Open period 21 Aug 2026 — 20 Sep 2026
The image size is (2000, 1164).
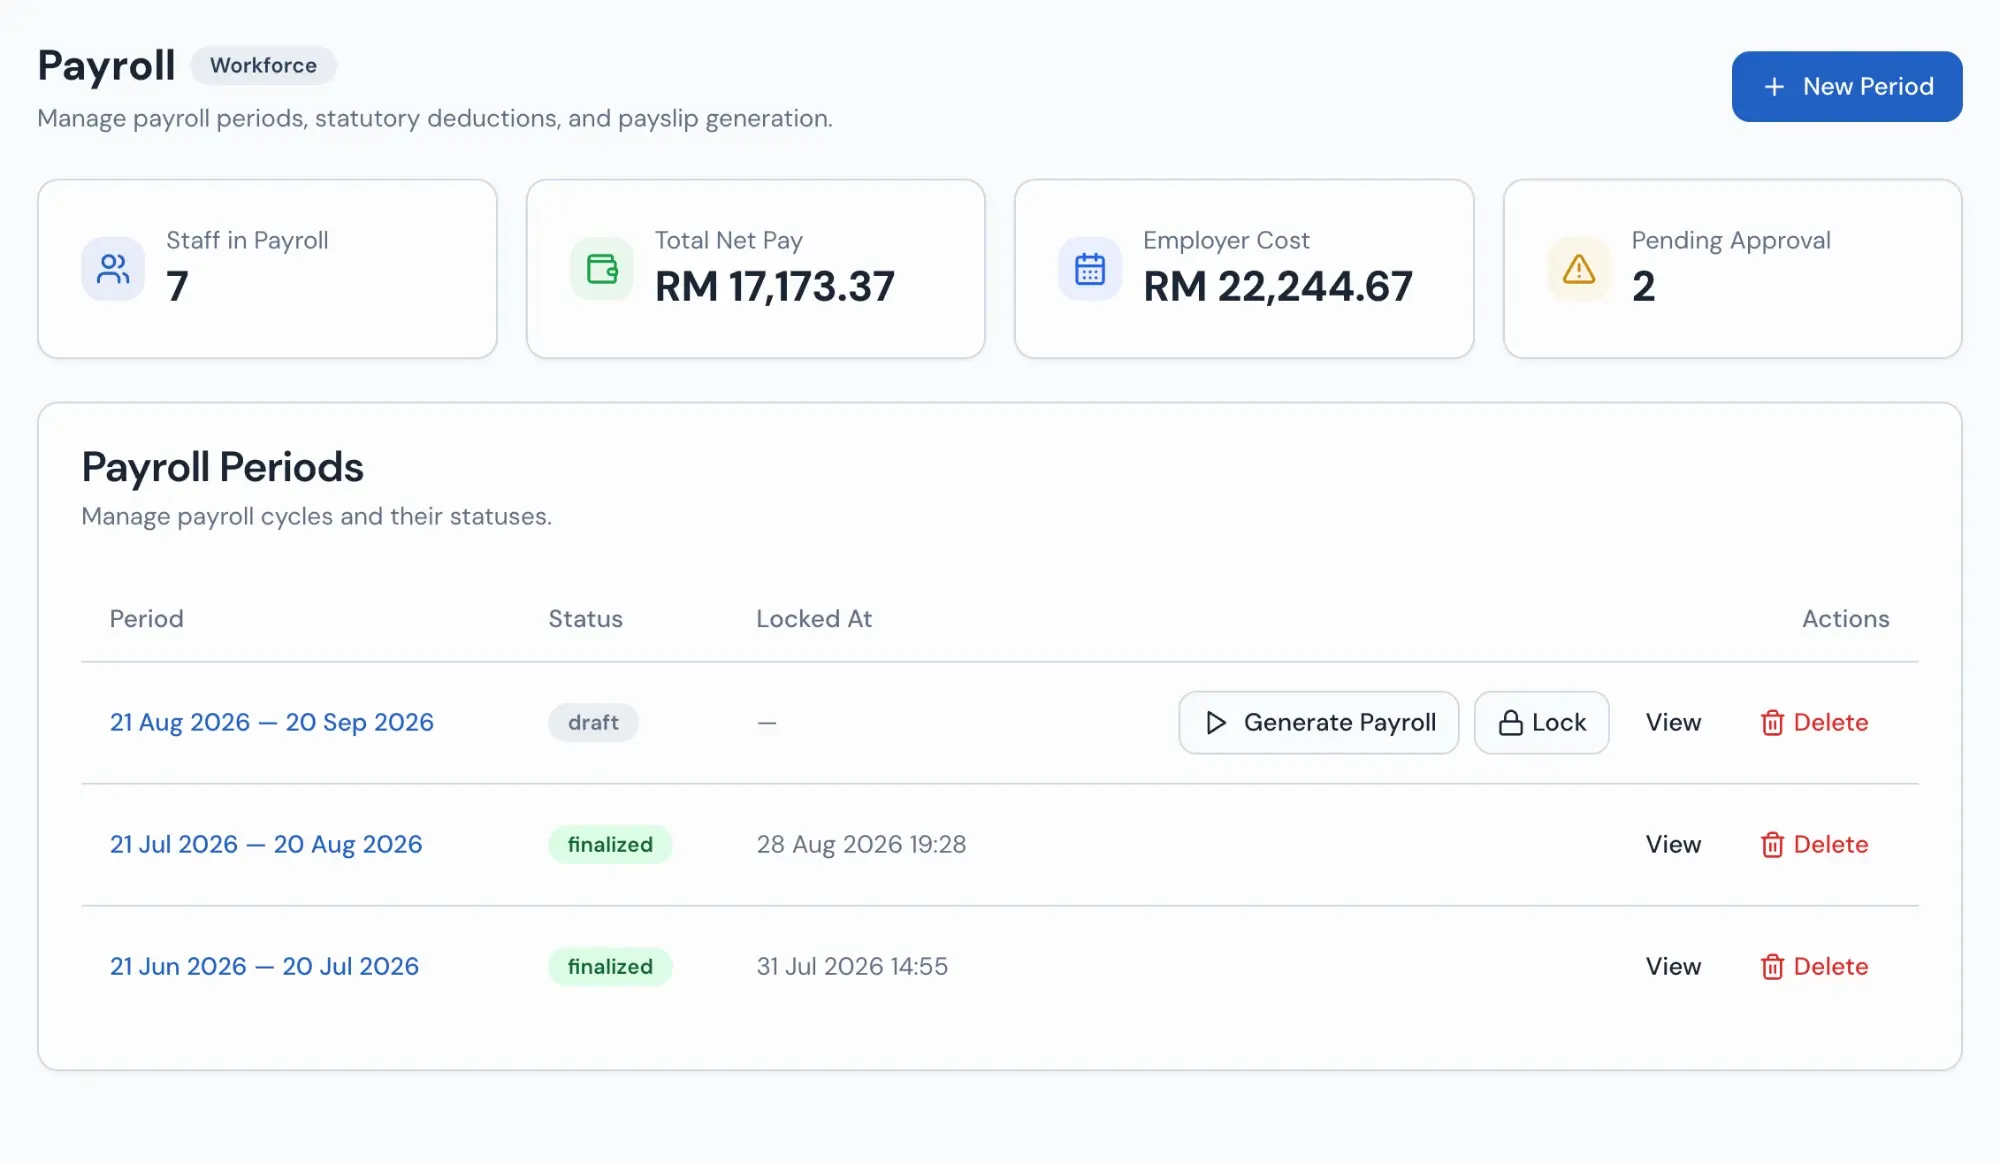(271, 723)
